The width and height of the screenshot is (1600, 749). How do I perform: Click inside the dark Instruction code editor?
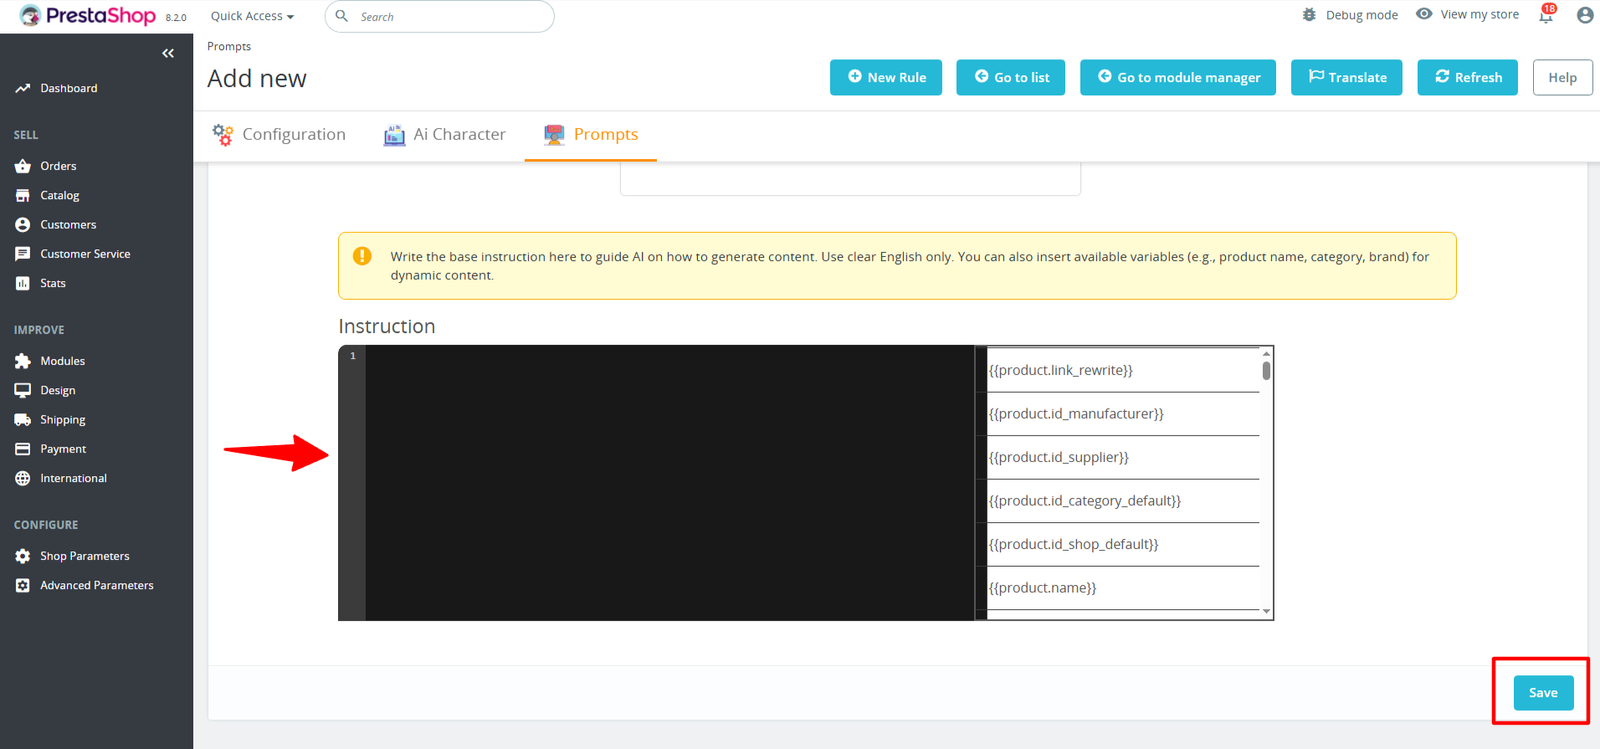(670, 483)
